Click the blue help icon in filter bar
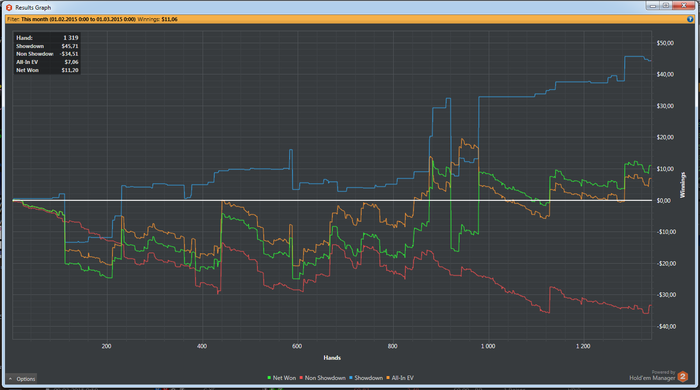Image resolution: width=700 pixels, height=390 pixels. [x=690, y=19]
